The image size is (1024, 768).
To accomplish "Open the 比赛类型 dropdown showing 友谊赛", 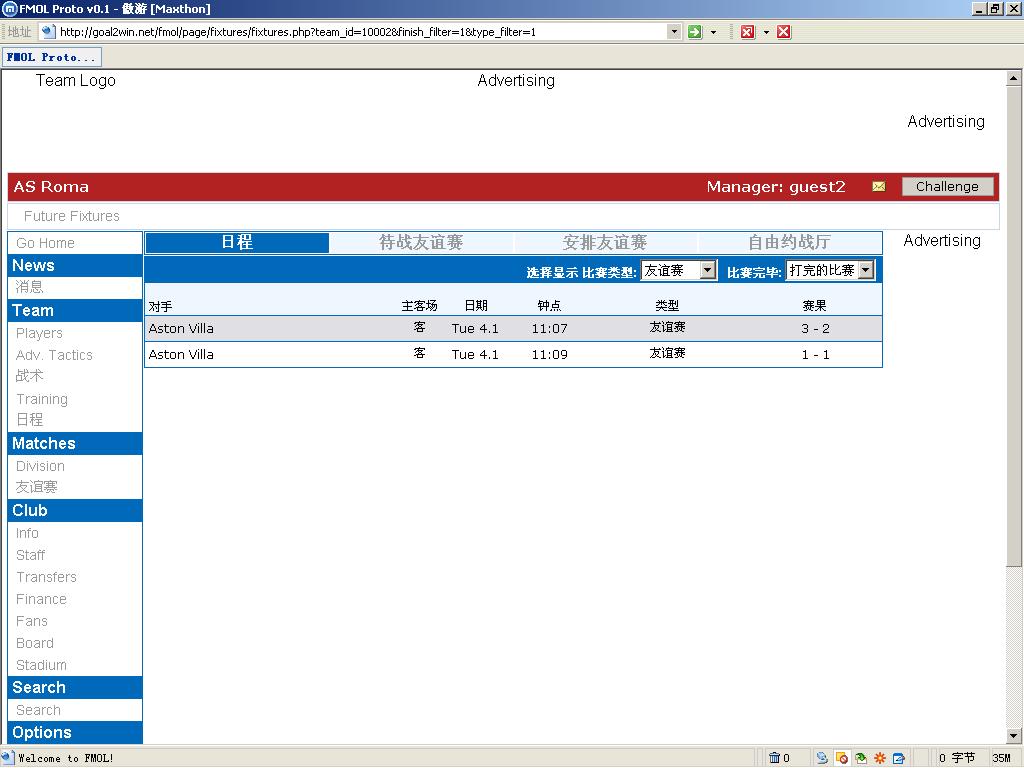I will point(679,270).
